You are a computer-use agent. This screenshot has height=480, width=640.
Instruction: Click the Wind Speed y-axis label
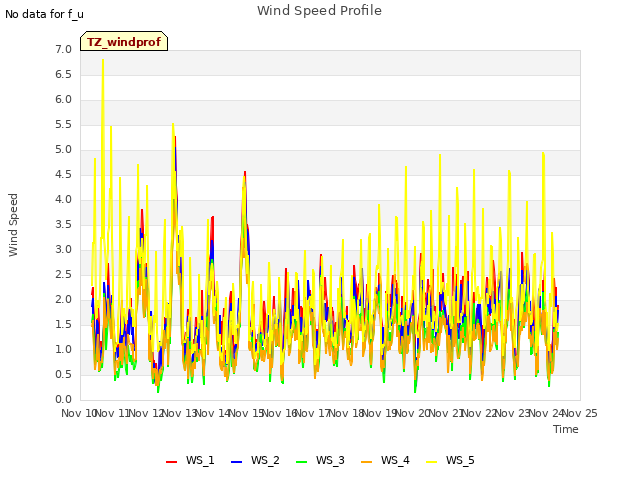pos(13,225)
